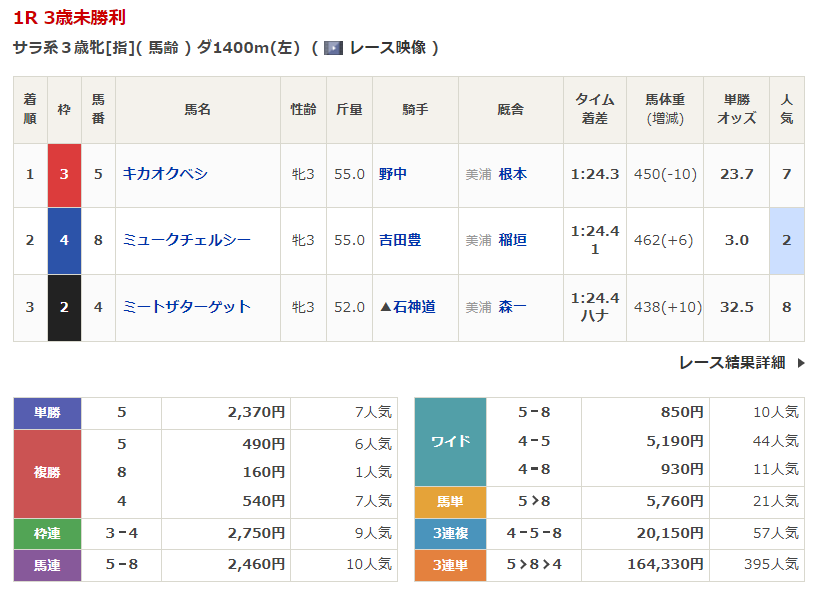Screen dimensions: 818x592
Task: Open trainer 根本's page
Action: (x=512, y=174)
